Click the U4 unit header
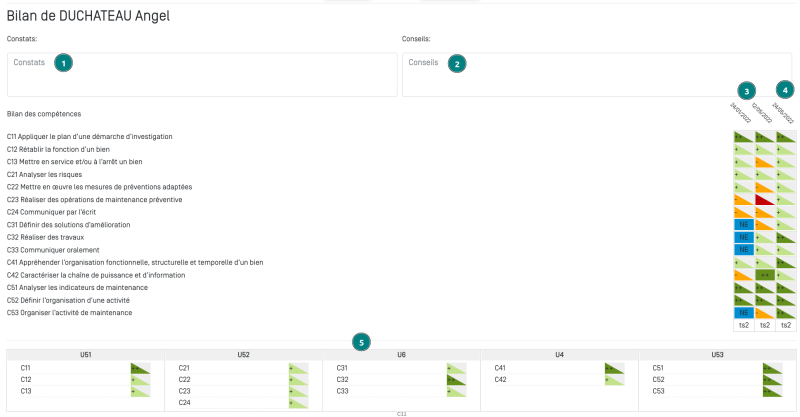 [559, 354]
